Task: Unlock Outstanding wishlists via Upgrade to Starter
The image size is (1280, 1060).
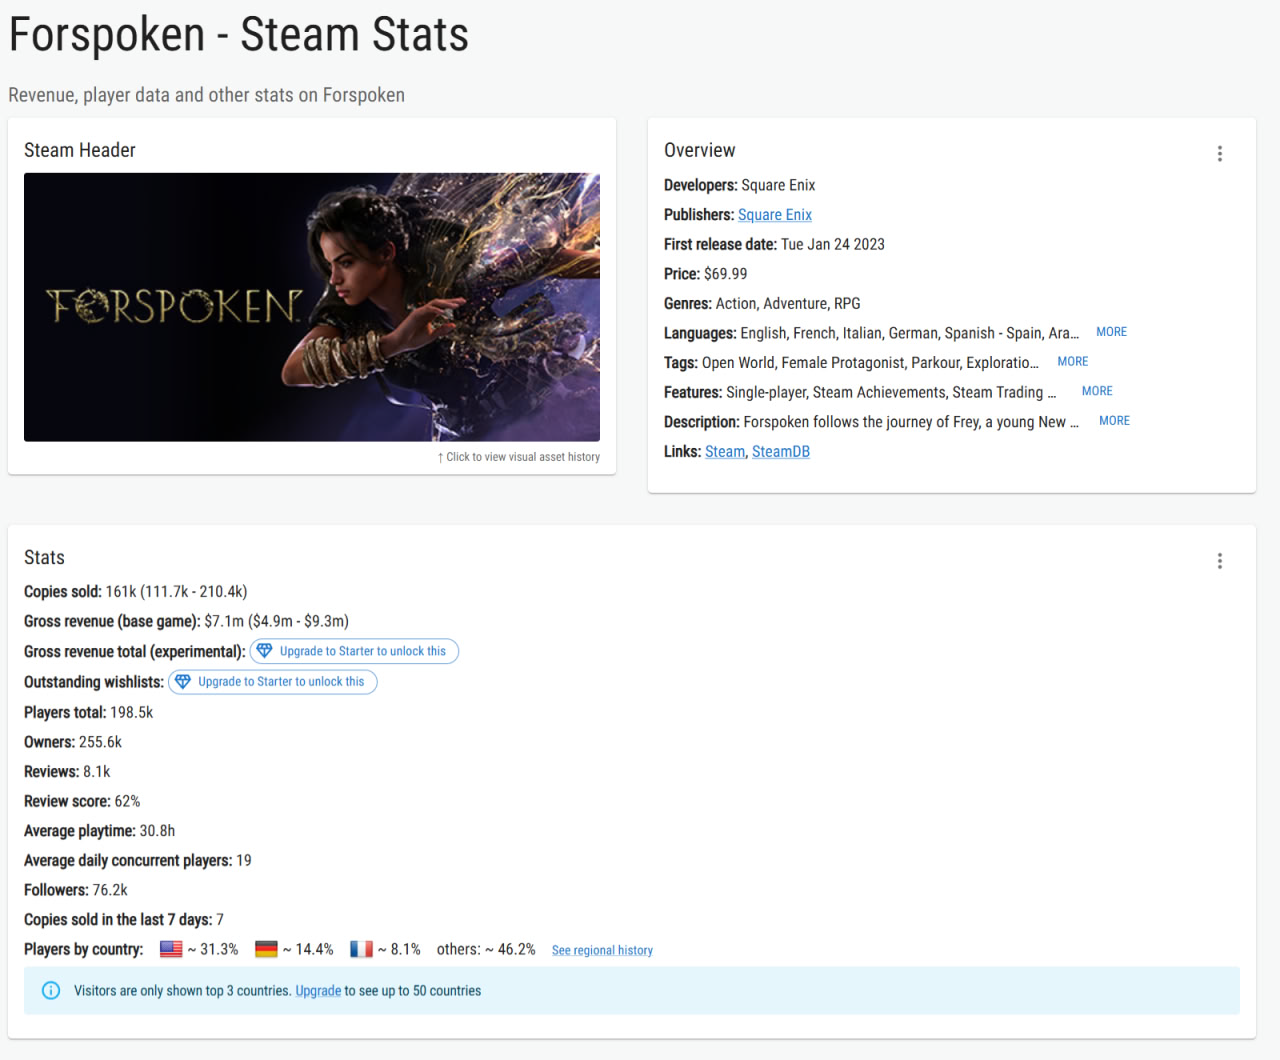Action: point(273,682)
